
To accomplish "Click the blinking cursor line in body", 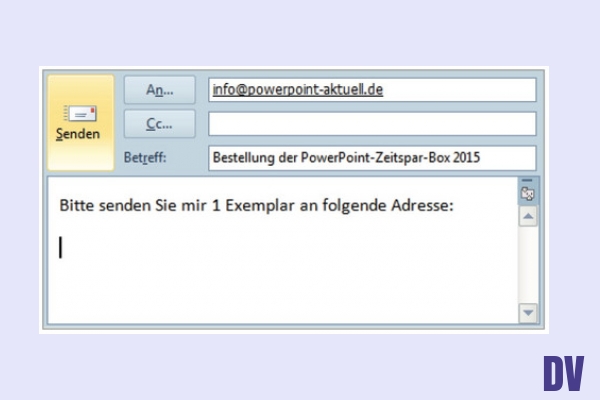I will (x=61, y=247).
